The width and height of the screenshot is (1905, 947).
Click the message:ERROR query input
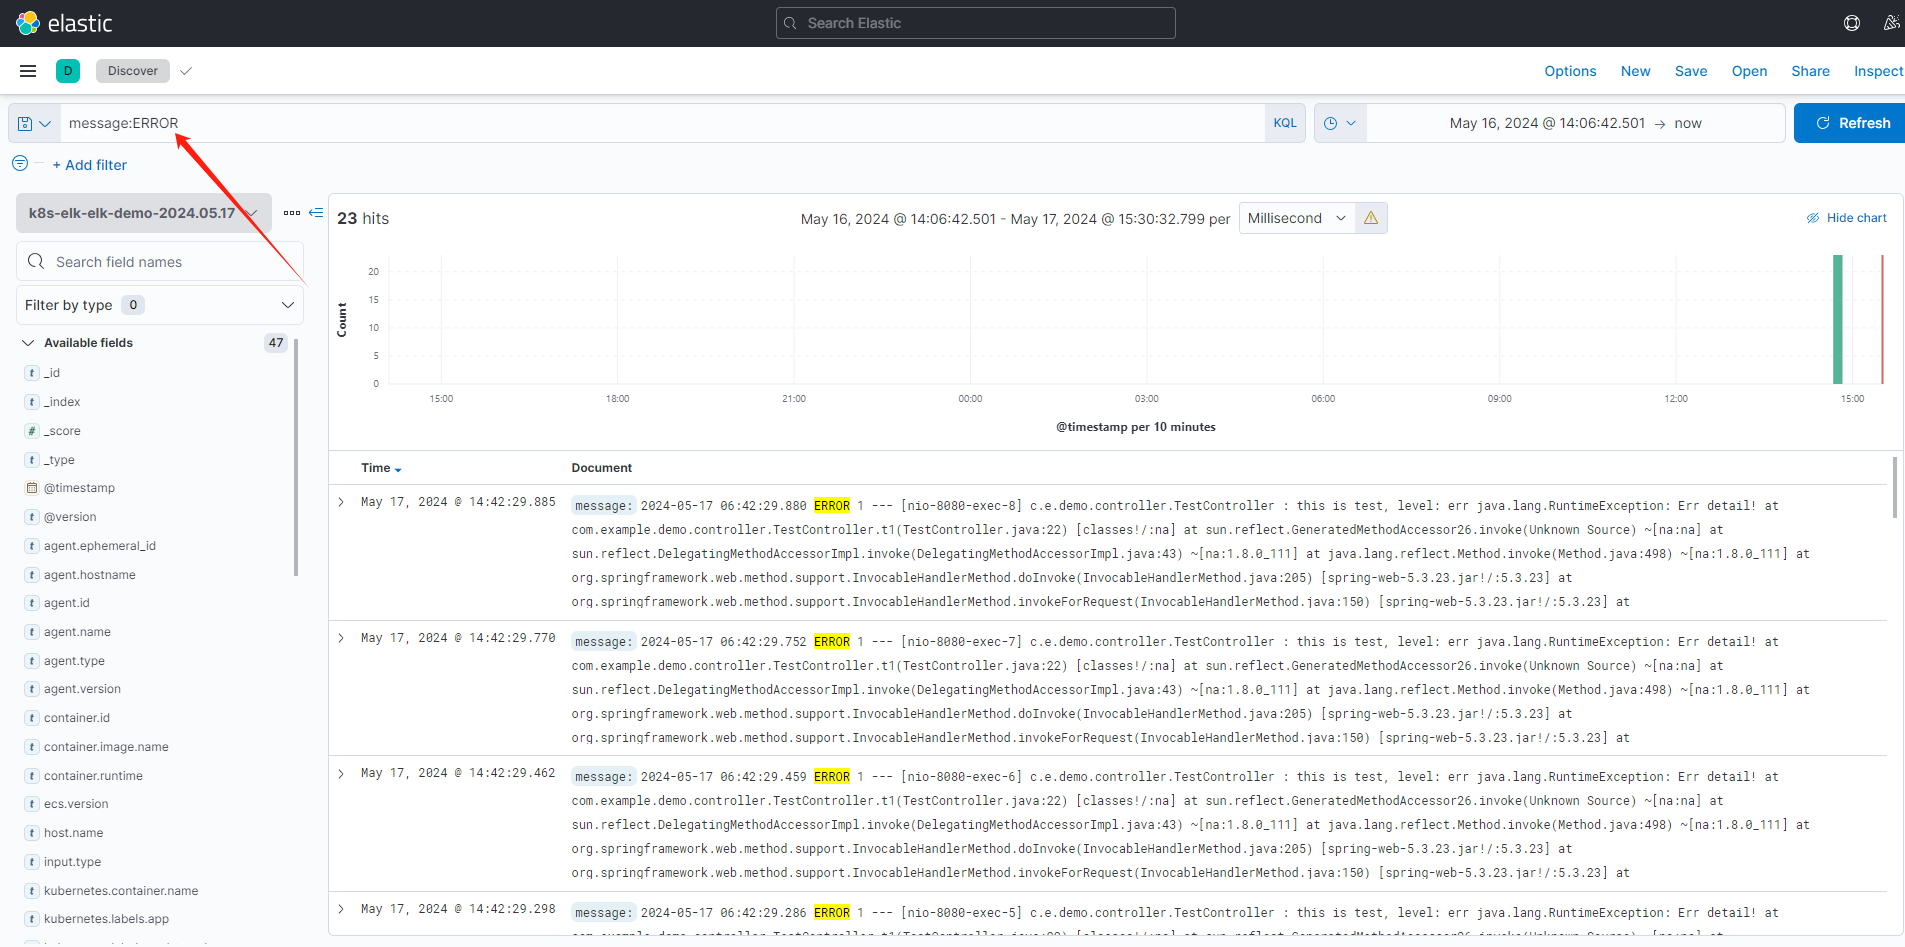pyautogui.click(x=662, y=123)
